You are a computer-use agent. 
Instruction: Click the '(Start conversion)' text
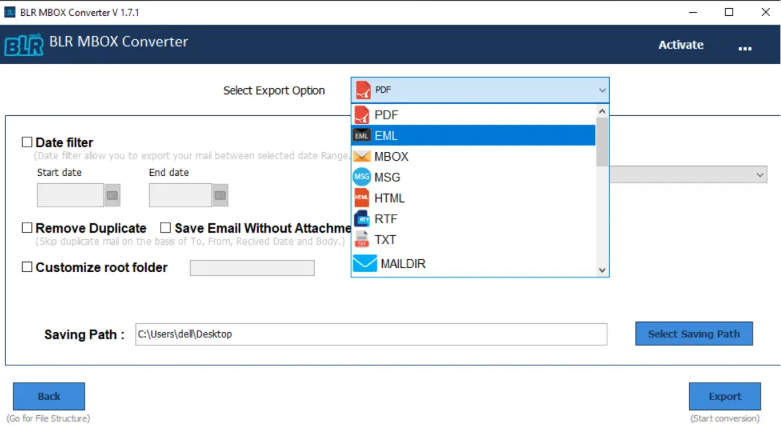pyautogui.click(x=725, y=419)
